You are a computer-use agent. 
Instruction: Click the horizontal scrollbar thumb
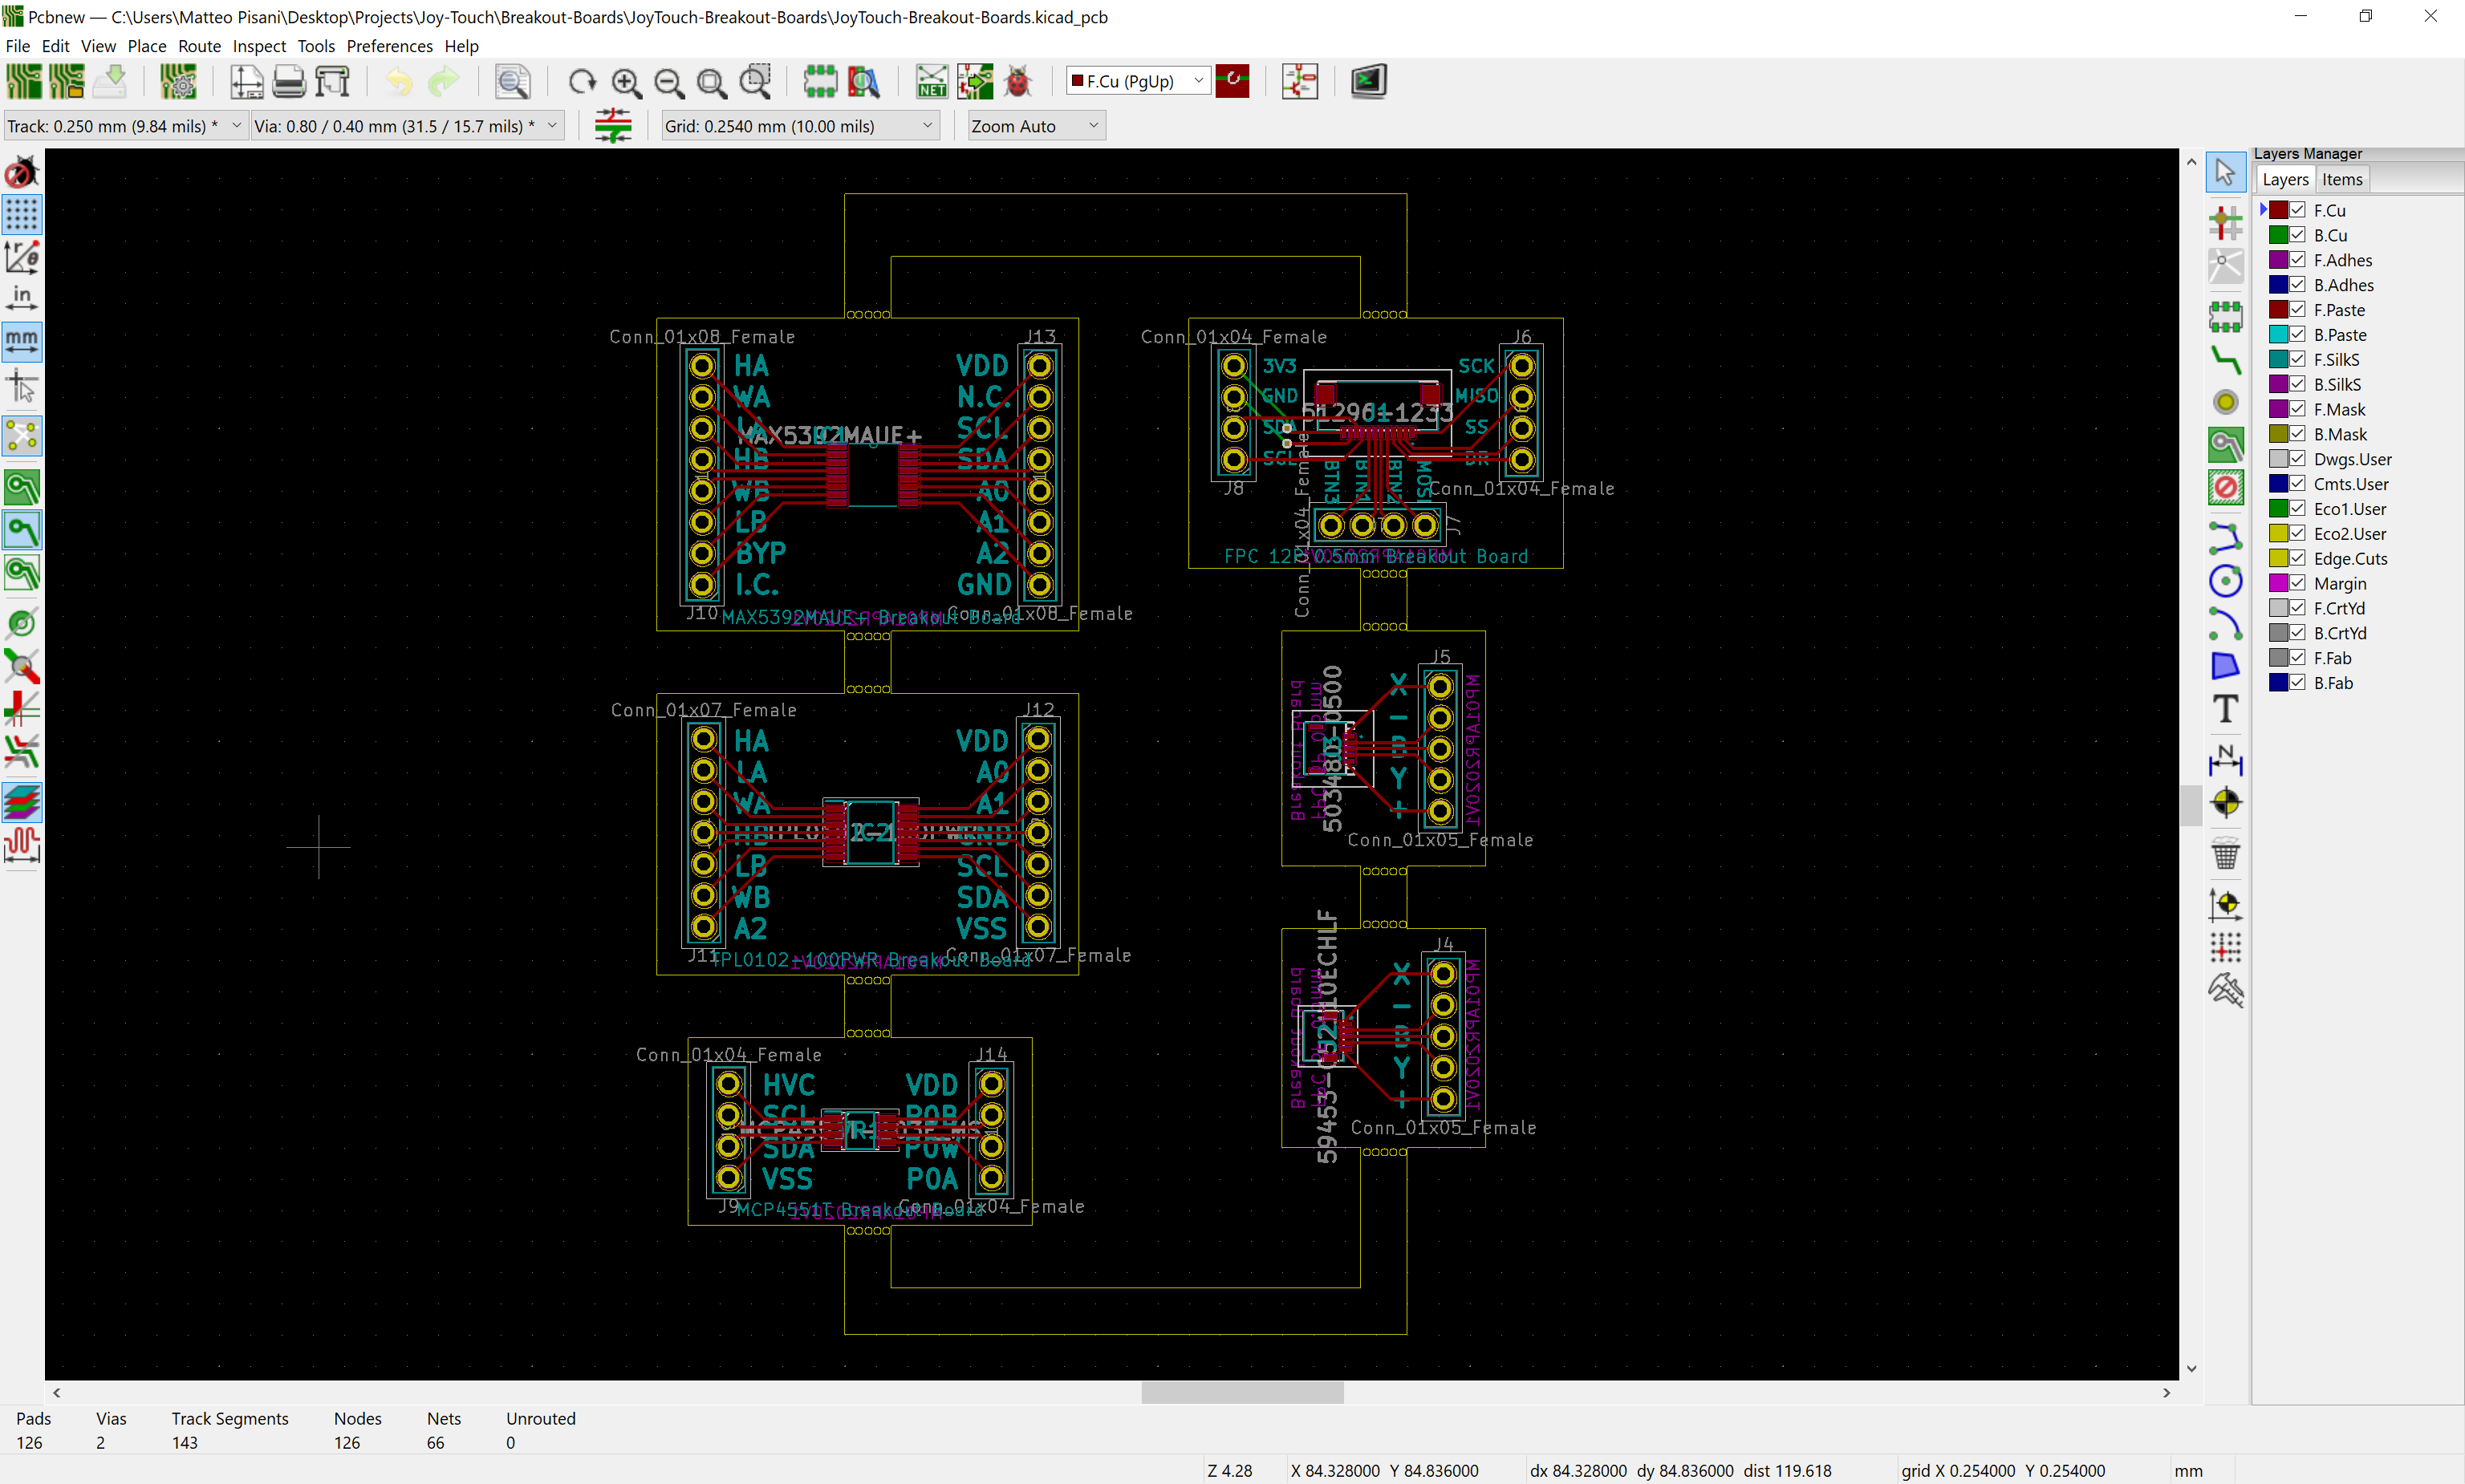(x=1242, y=1392)
